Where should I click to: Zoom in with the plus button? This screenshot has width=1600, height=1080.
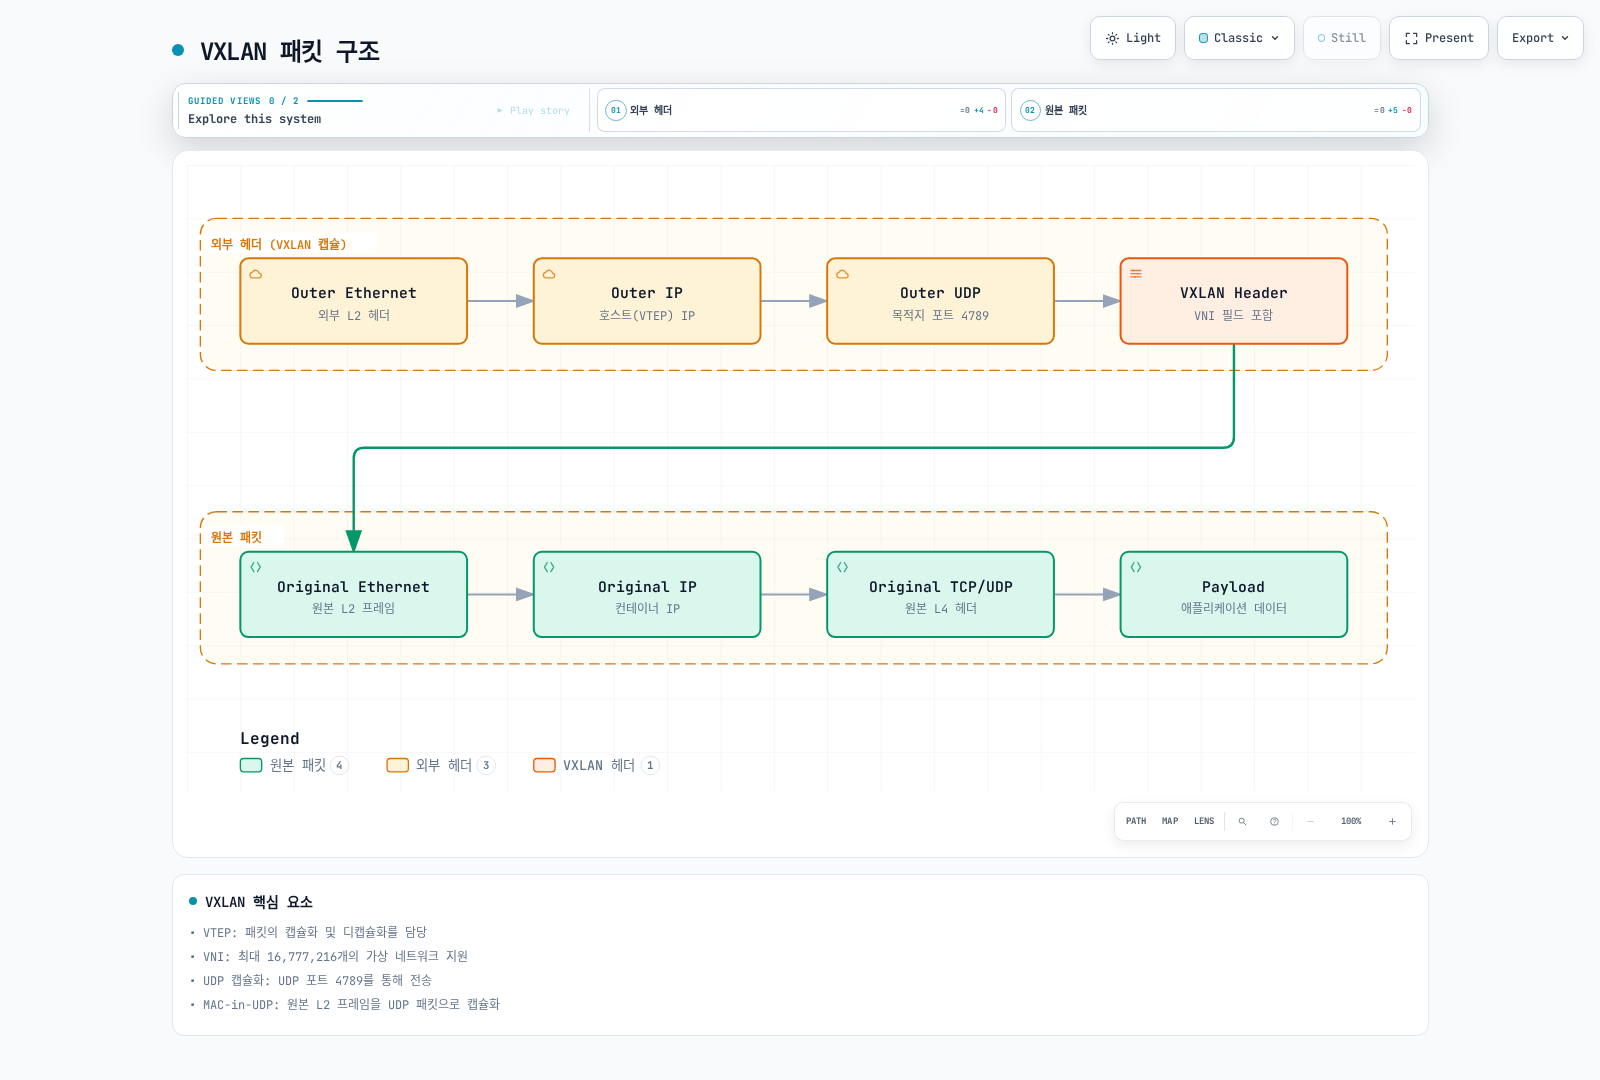[1392, 821]
